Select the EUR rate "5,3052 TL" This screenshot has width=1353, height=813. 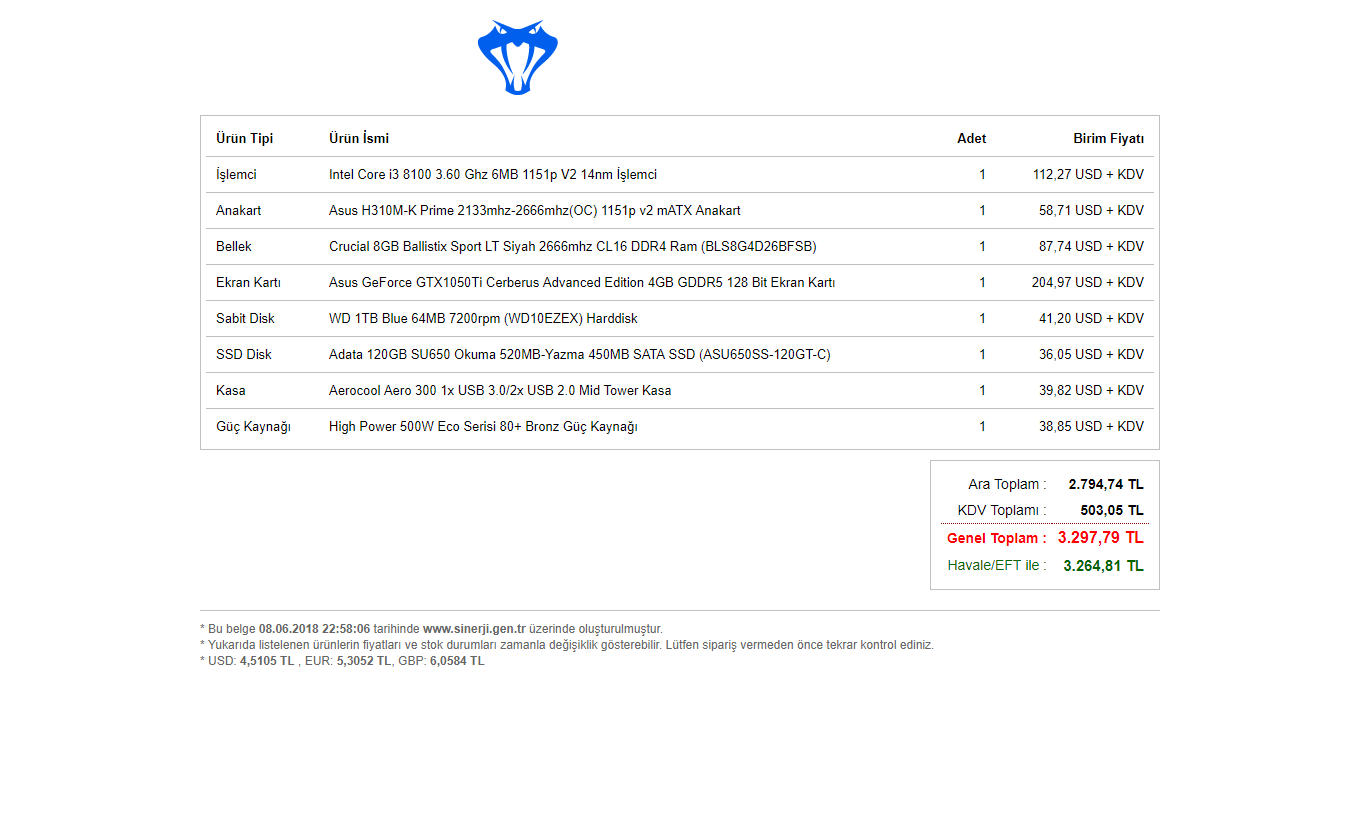coord(364,661)
